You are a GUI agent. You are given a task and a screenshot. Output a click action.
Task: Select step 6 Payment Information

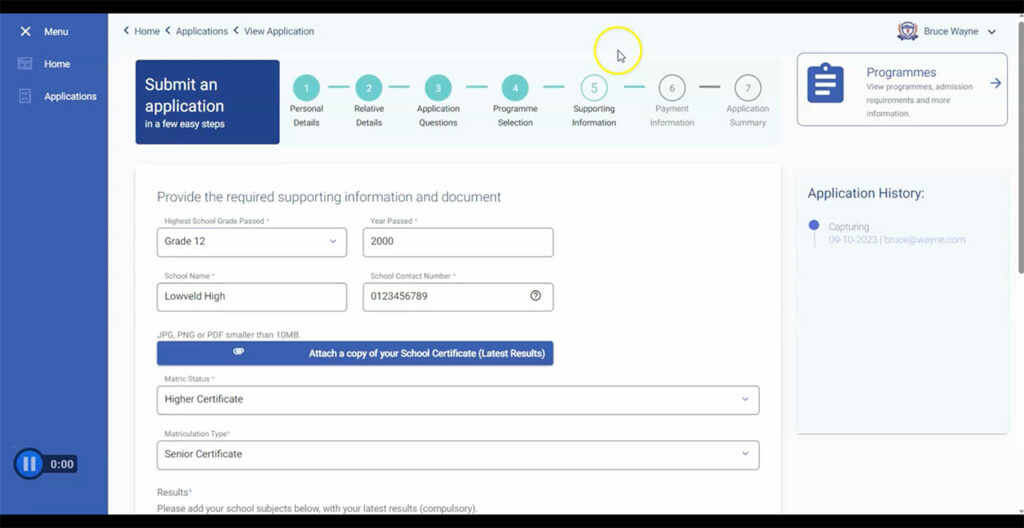click(671, 88)
